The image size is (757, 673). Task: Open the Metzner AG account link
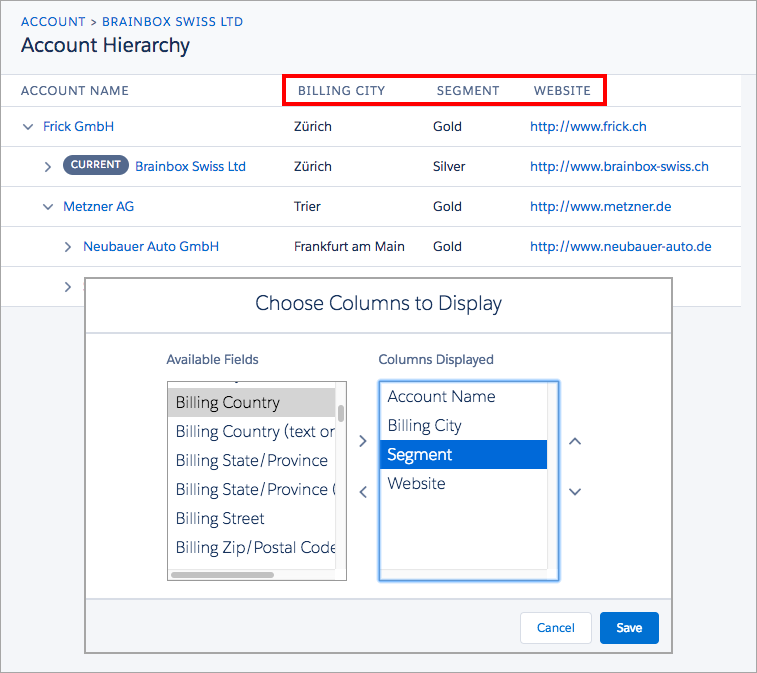[x=98, y=207]
